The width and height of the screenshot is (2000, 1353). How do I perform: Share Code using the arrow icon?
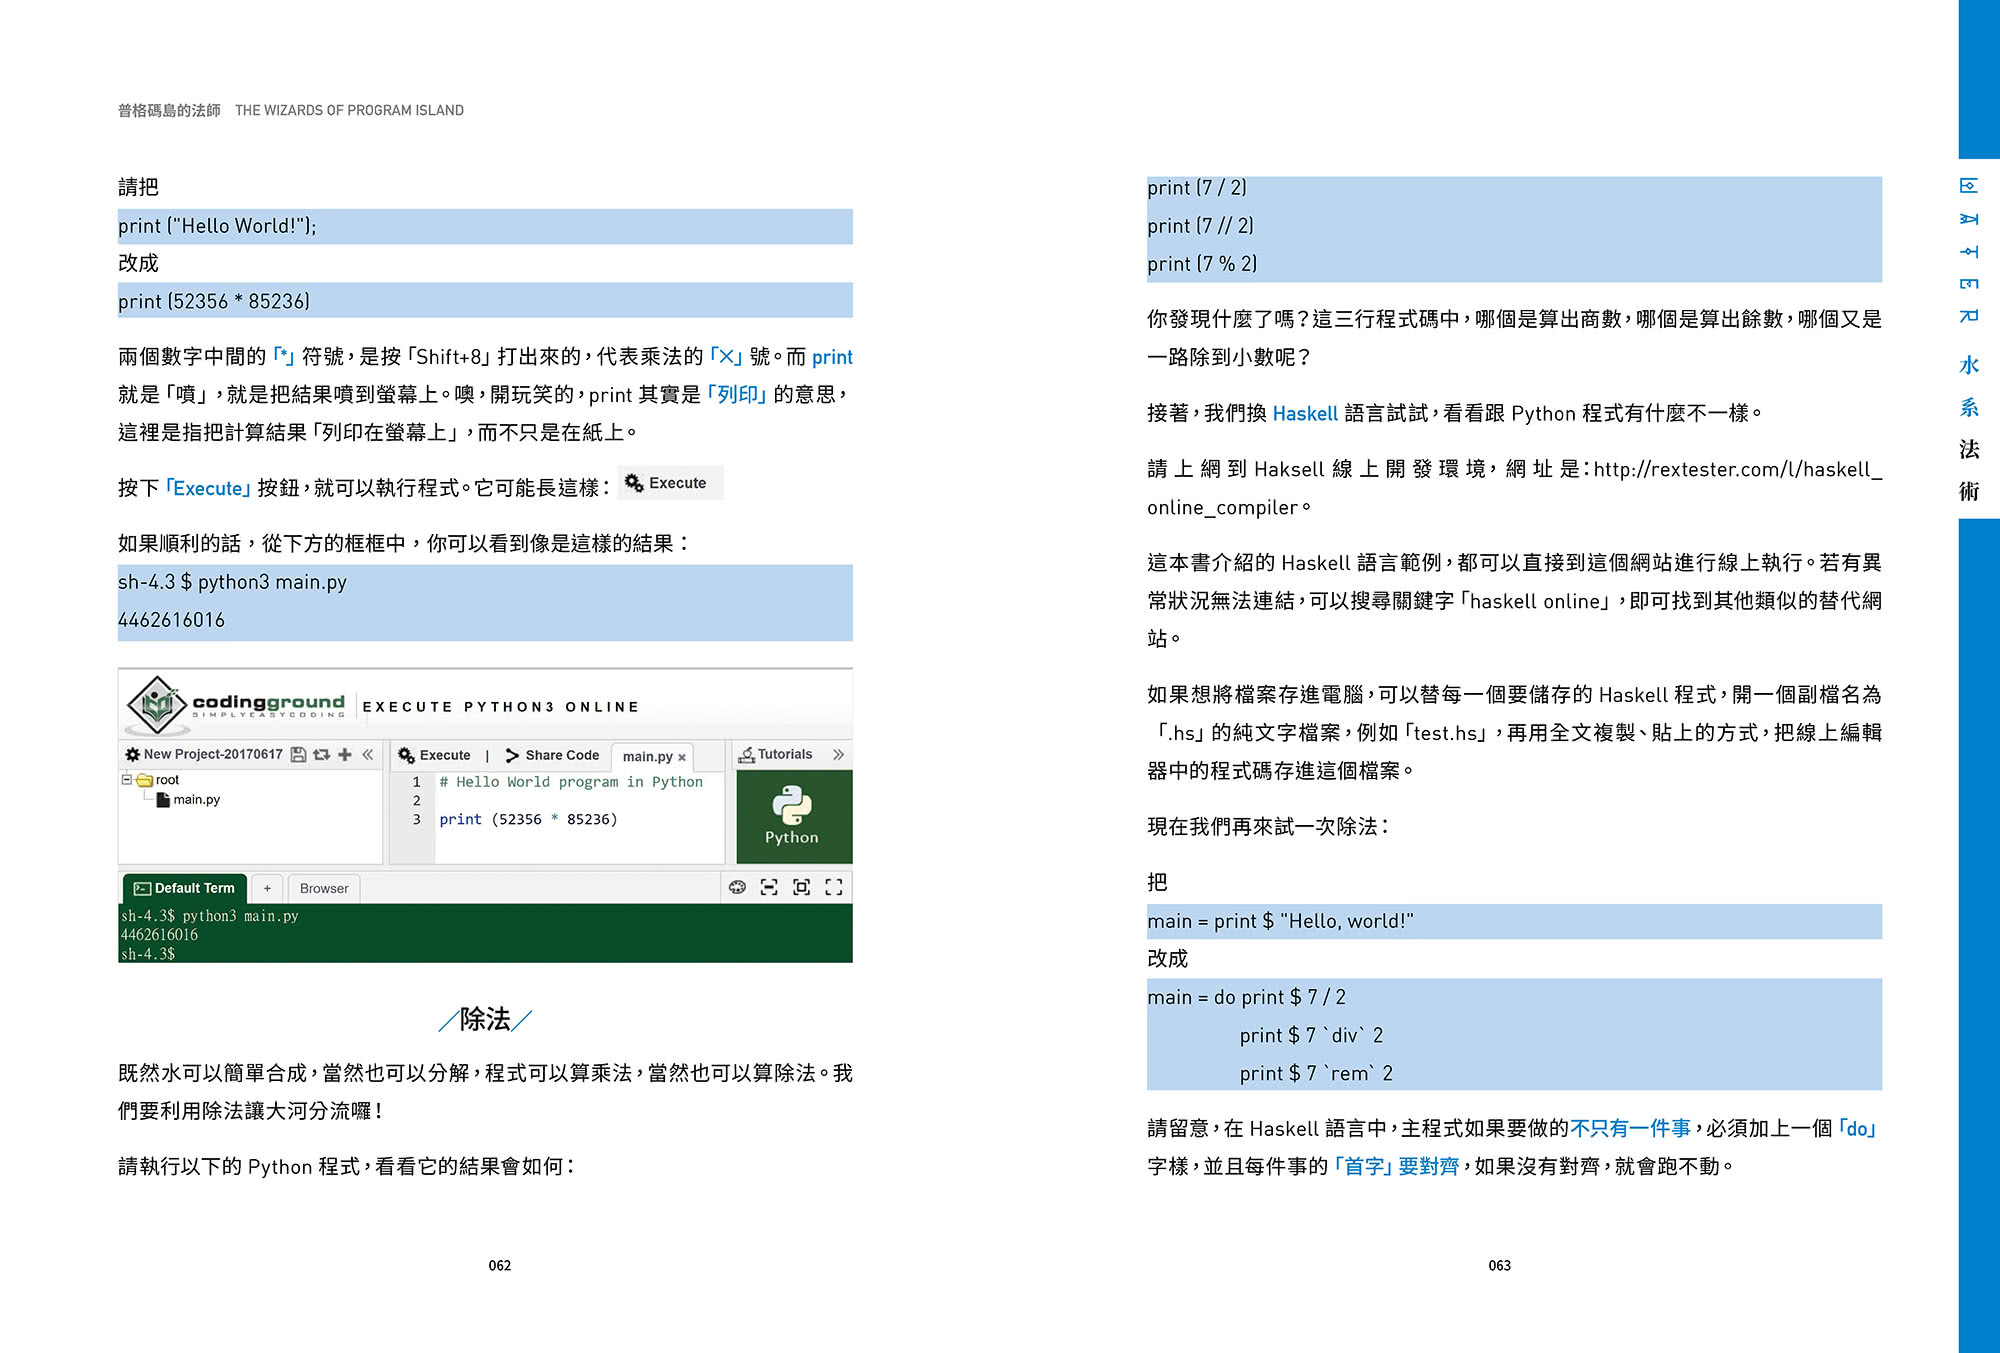512,755
